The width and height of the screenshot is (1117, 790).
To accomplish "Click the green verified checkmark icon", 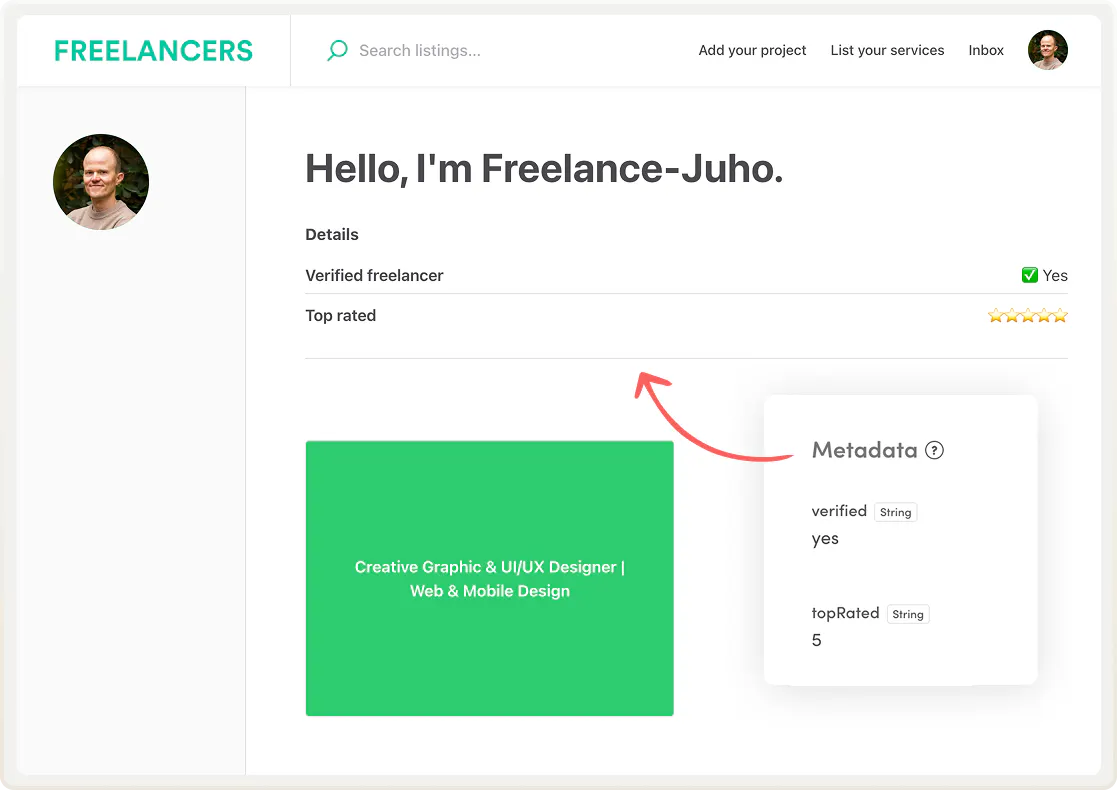I will [x=1029, y=275].
